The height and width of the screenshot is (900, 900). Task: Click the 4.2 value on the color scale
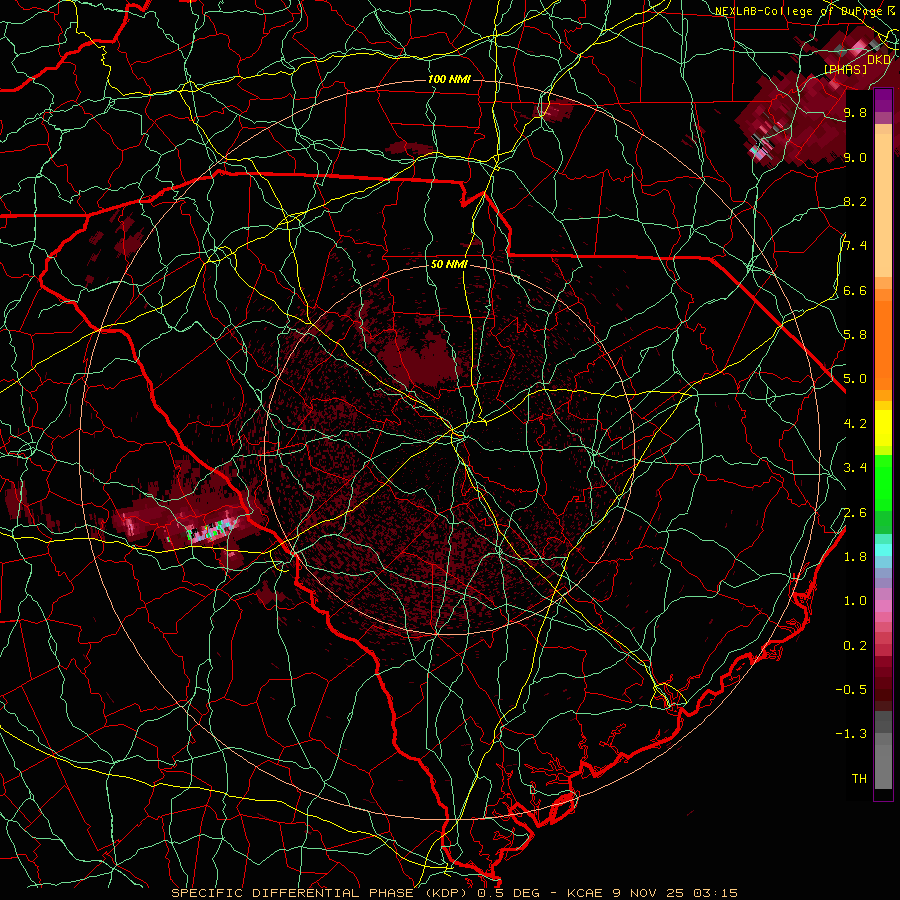(x=855, y=424)
